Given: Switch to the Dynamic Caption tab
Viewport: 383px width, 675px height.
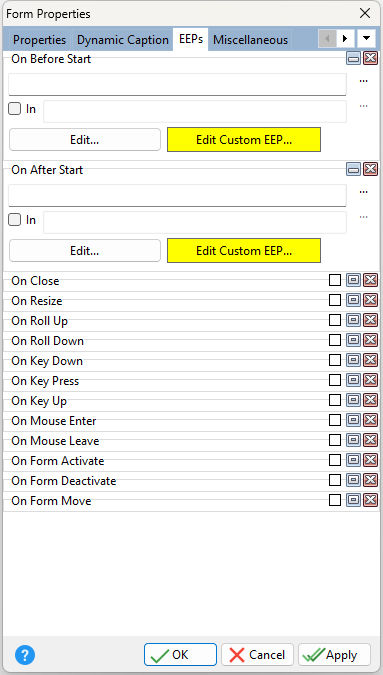Looking at the screenshot, I should (123, 40).
